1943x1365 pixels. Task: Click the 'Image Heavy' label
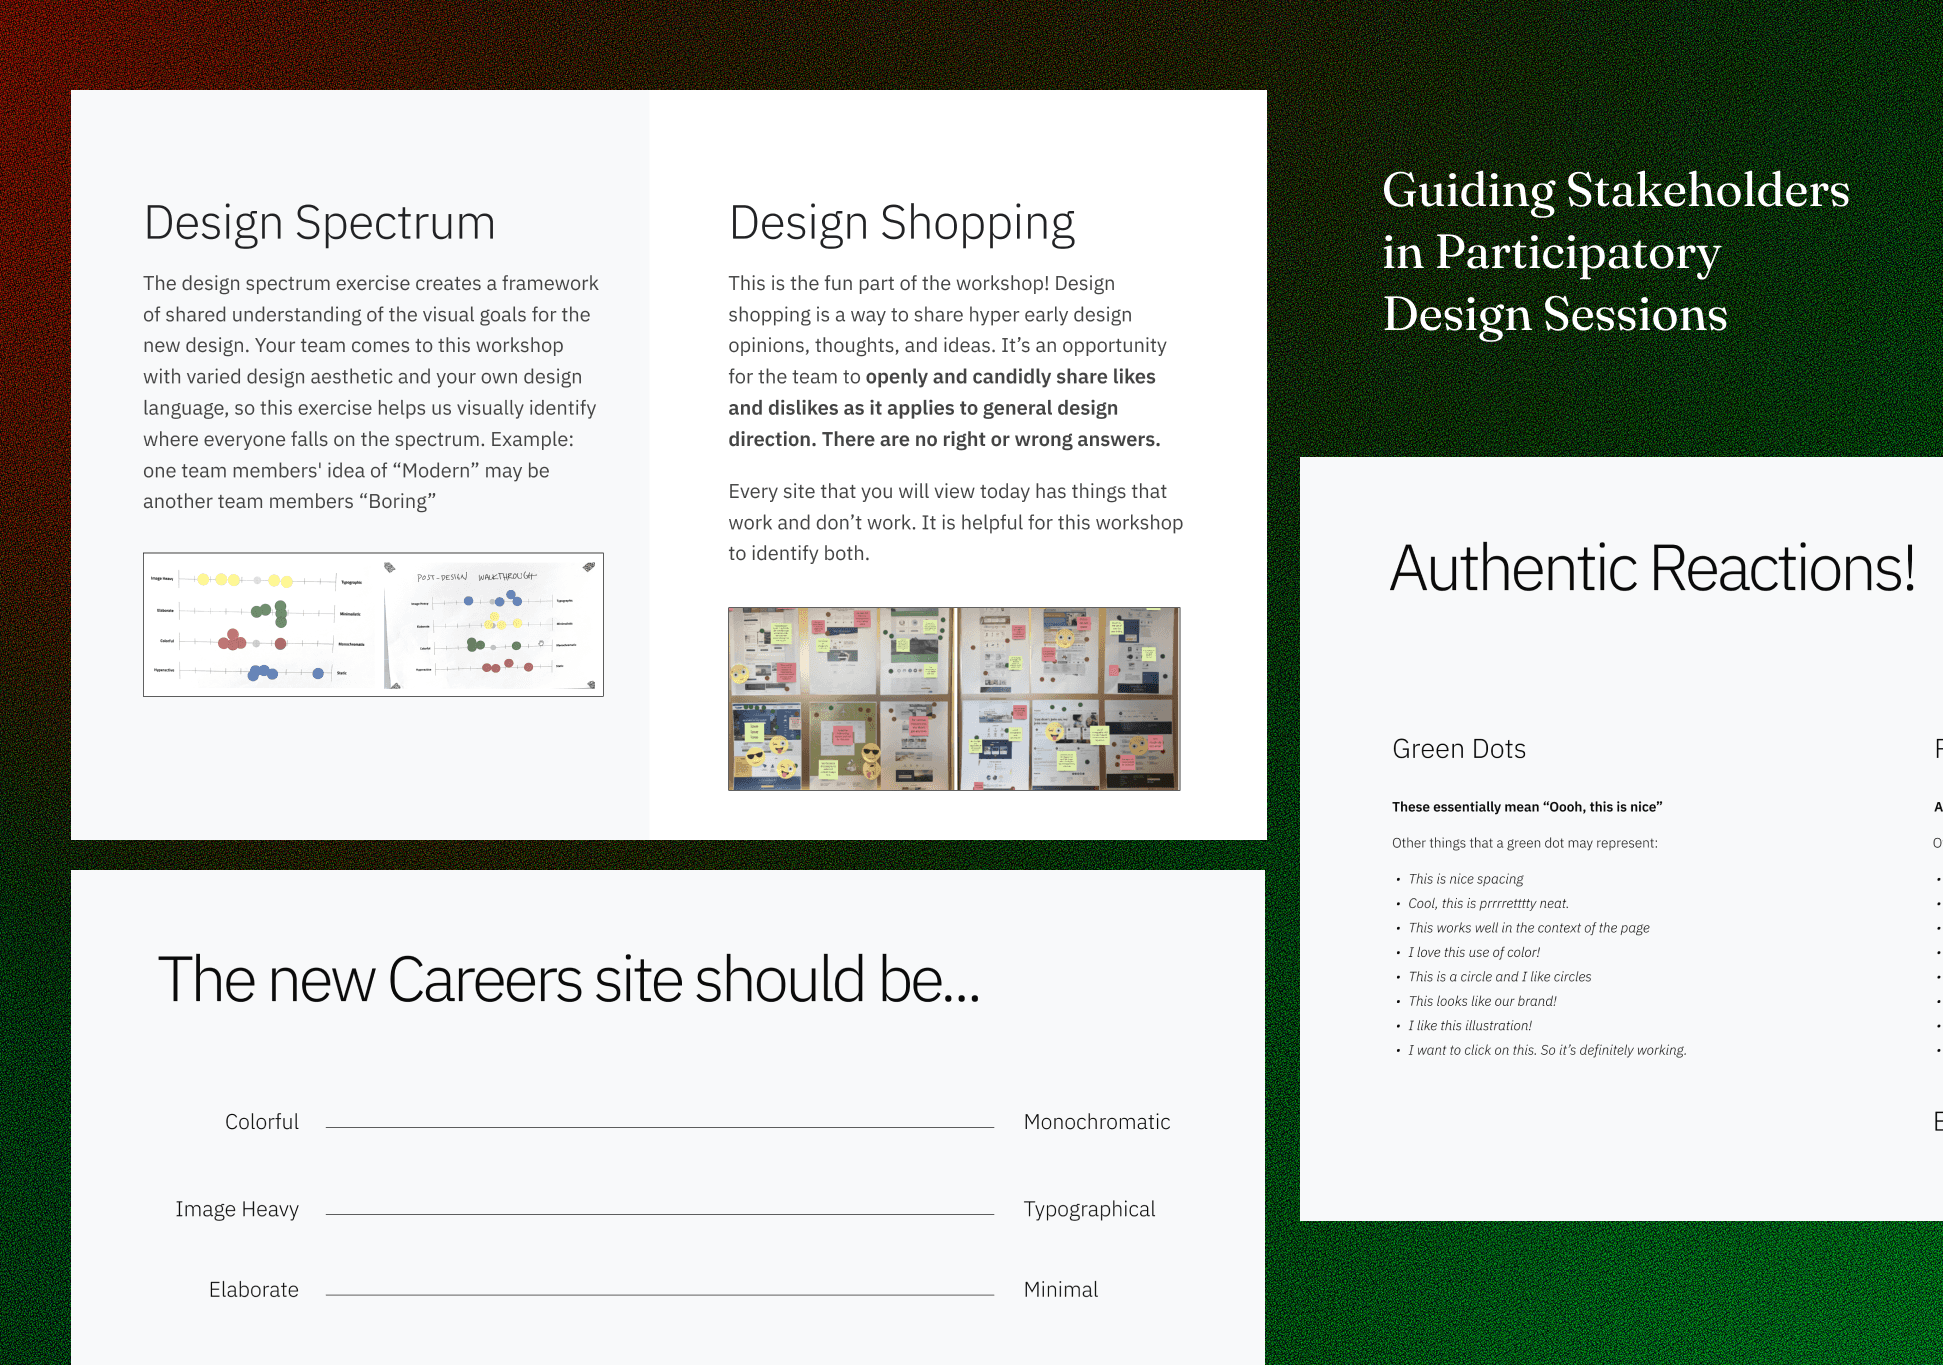[237, 1209]
